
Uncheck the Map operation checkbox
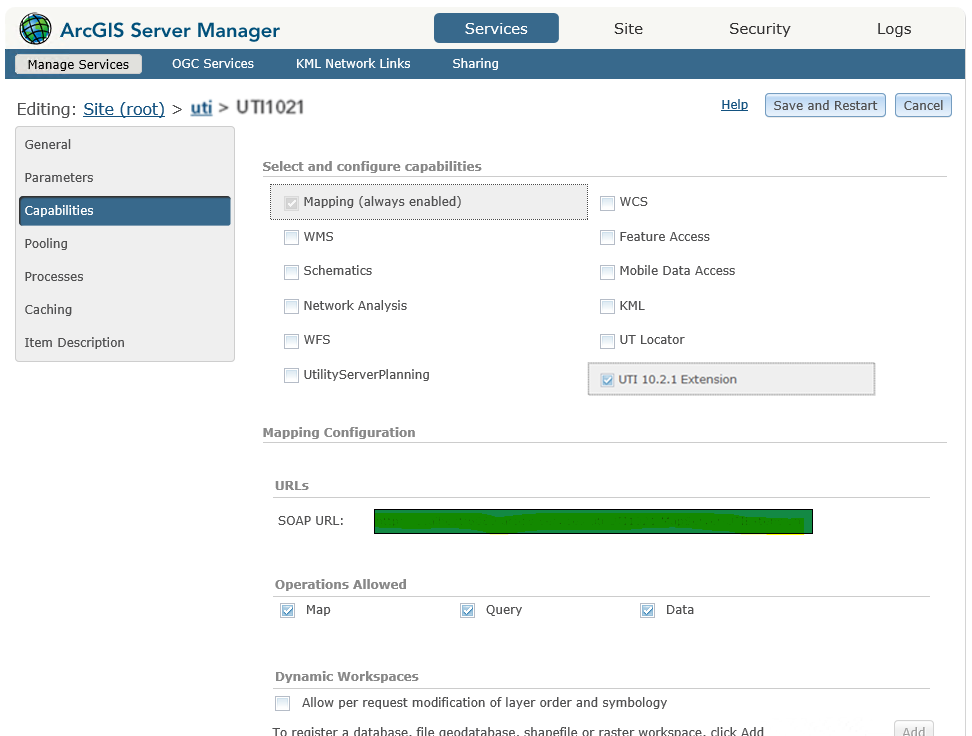(288, 611)
